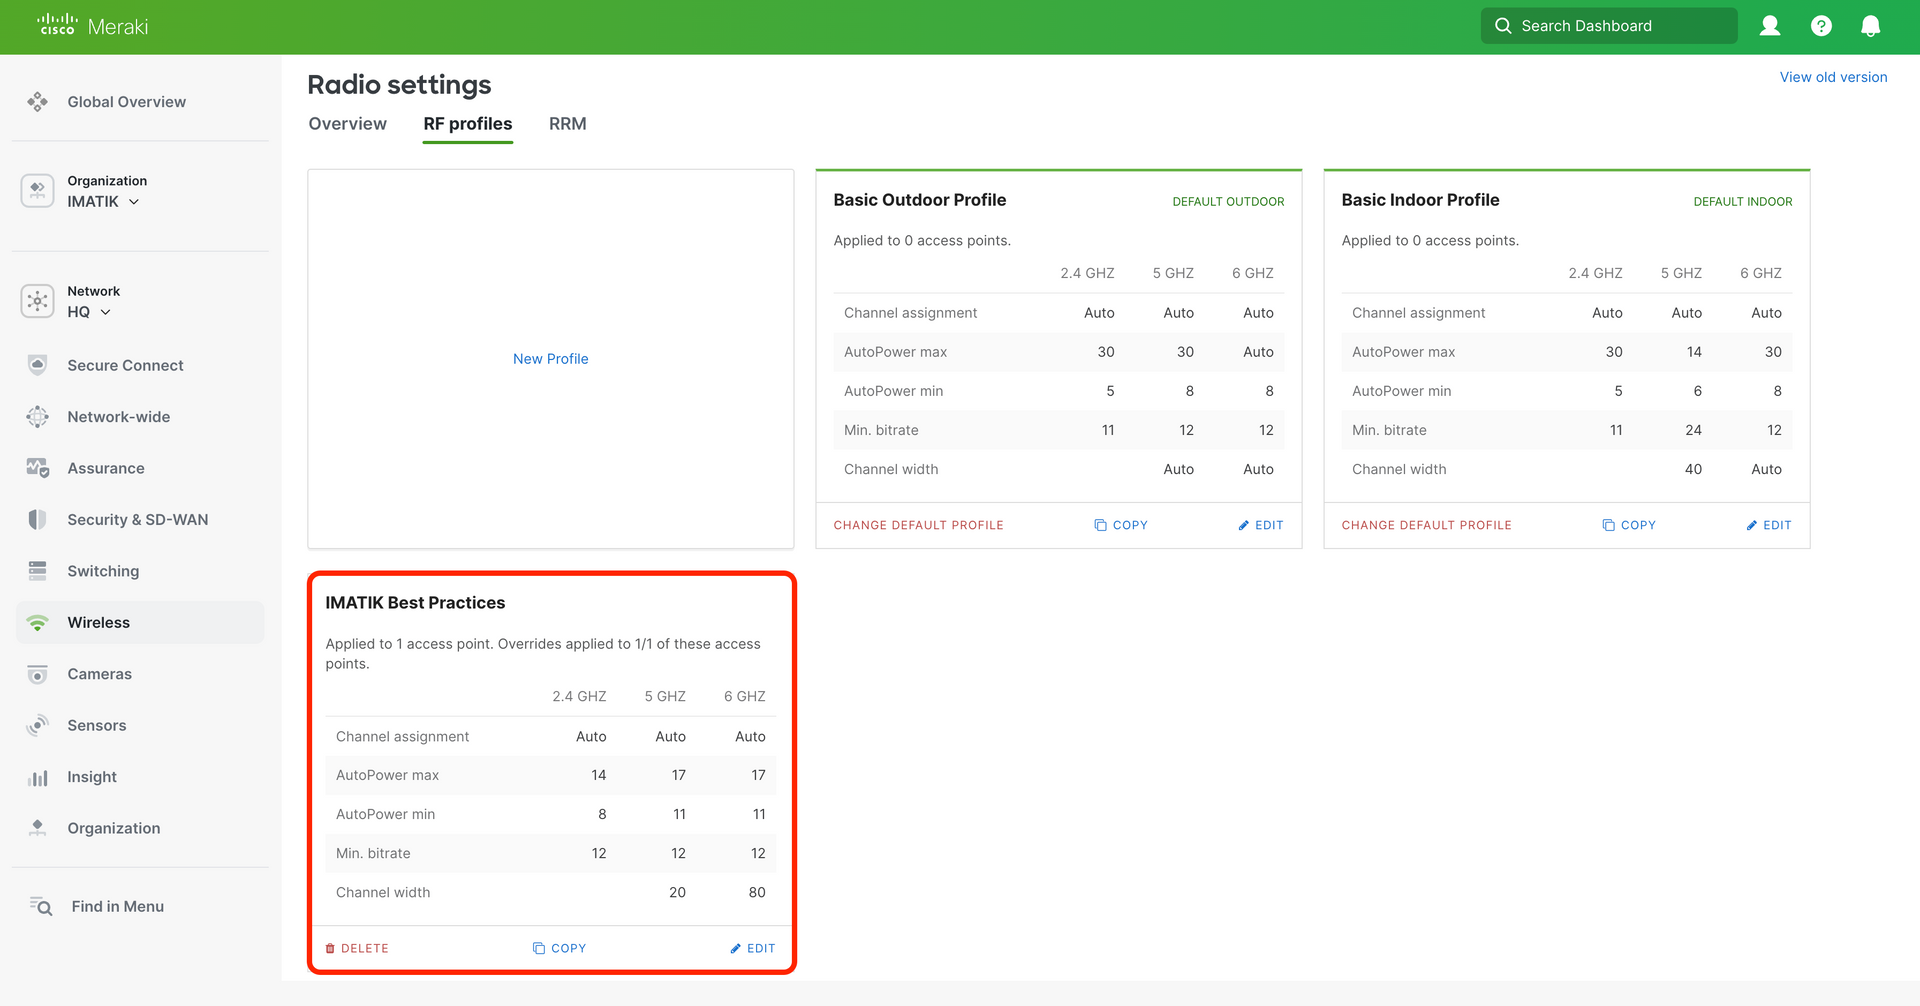Click the Wireless Wi-Fi icon in sidebar
Viewport: 1920px width, 1006px height.
[38, 623]
